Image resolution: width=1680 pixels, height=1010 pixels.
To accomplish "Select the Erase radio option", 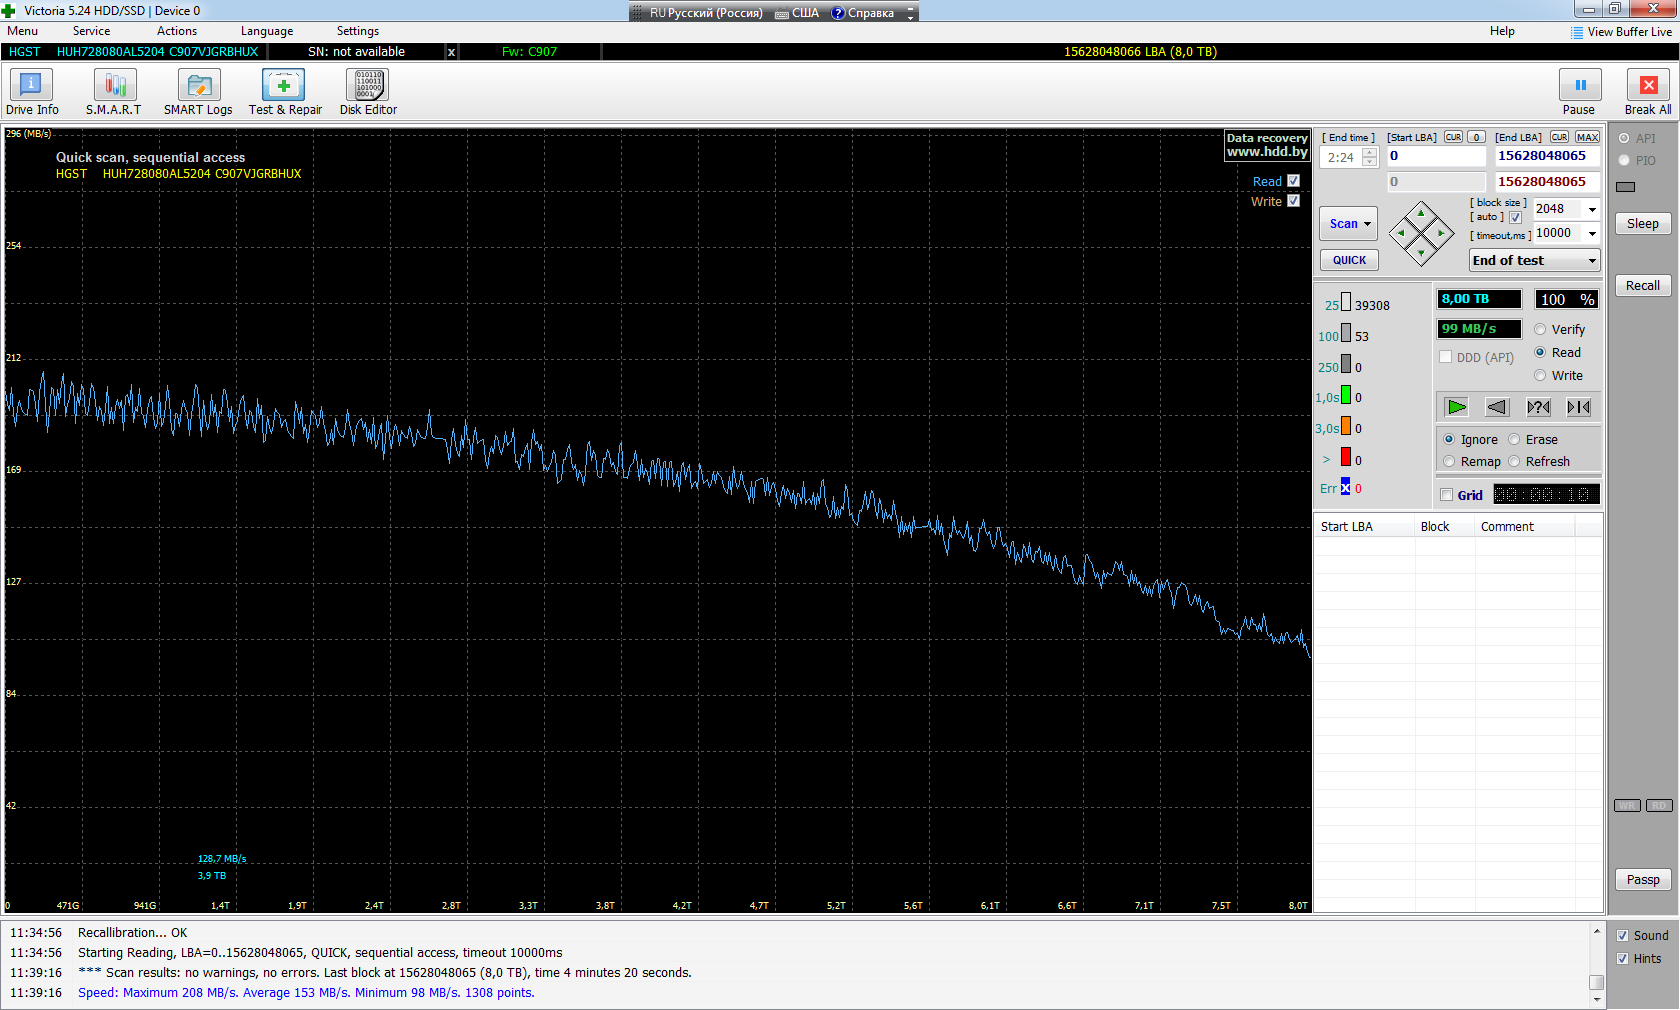I will point(1514,440).
